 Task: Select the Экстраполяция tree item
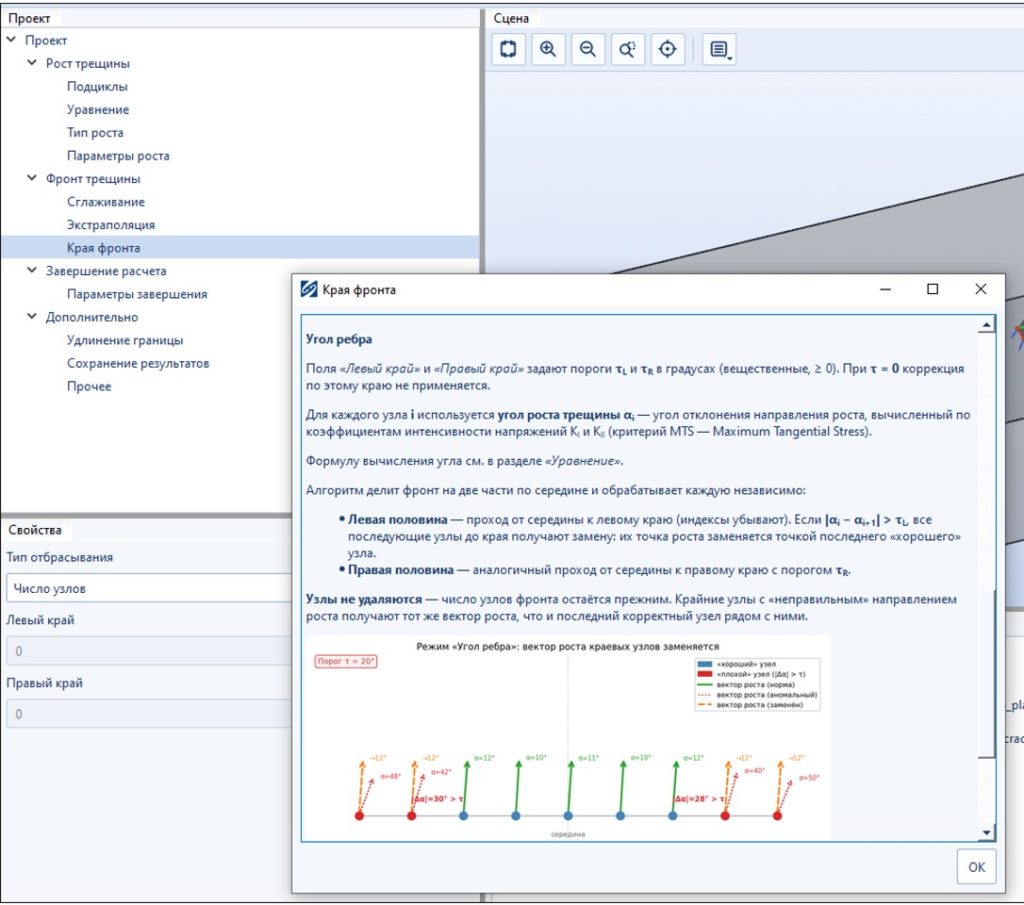(x=111, y=225)
